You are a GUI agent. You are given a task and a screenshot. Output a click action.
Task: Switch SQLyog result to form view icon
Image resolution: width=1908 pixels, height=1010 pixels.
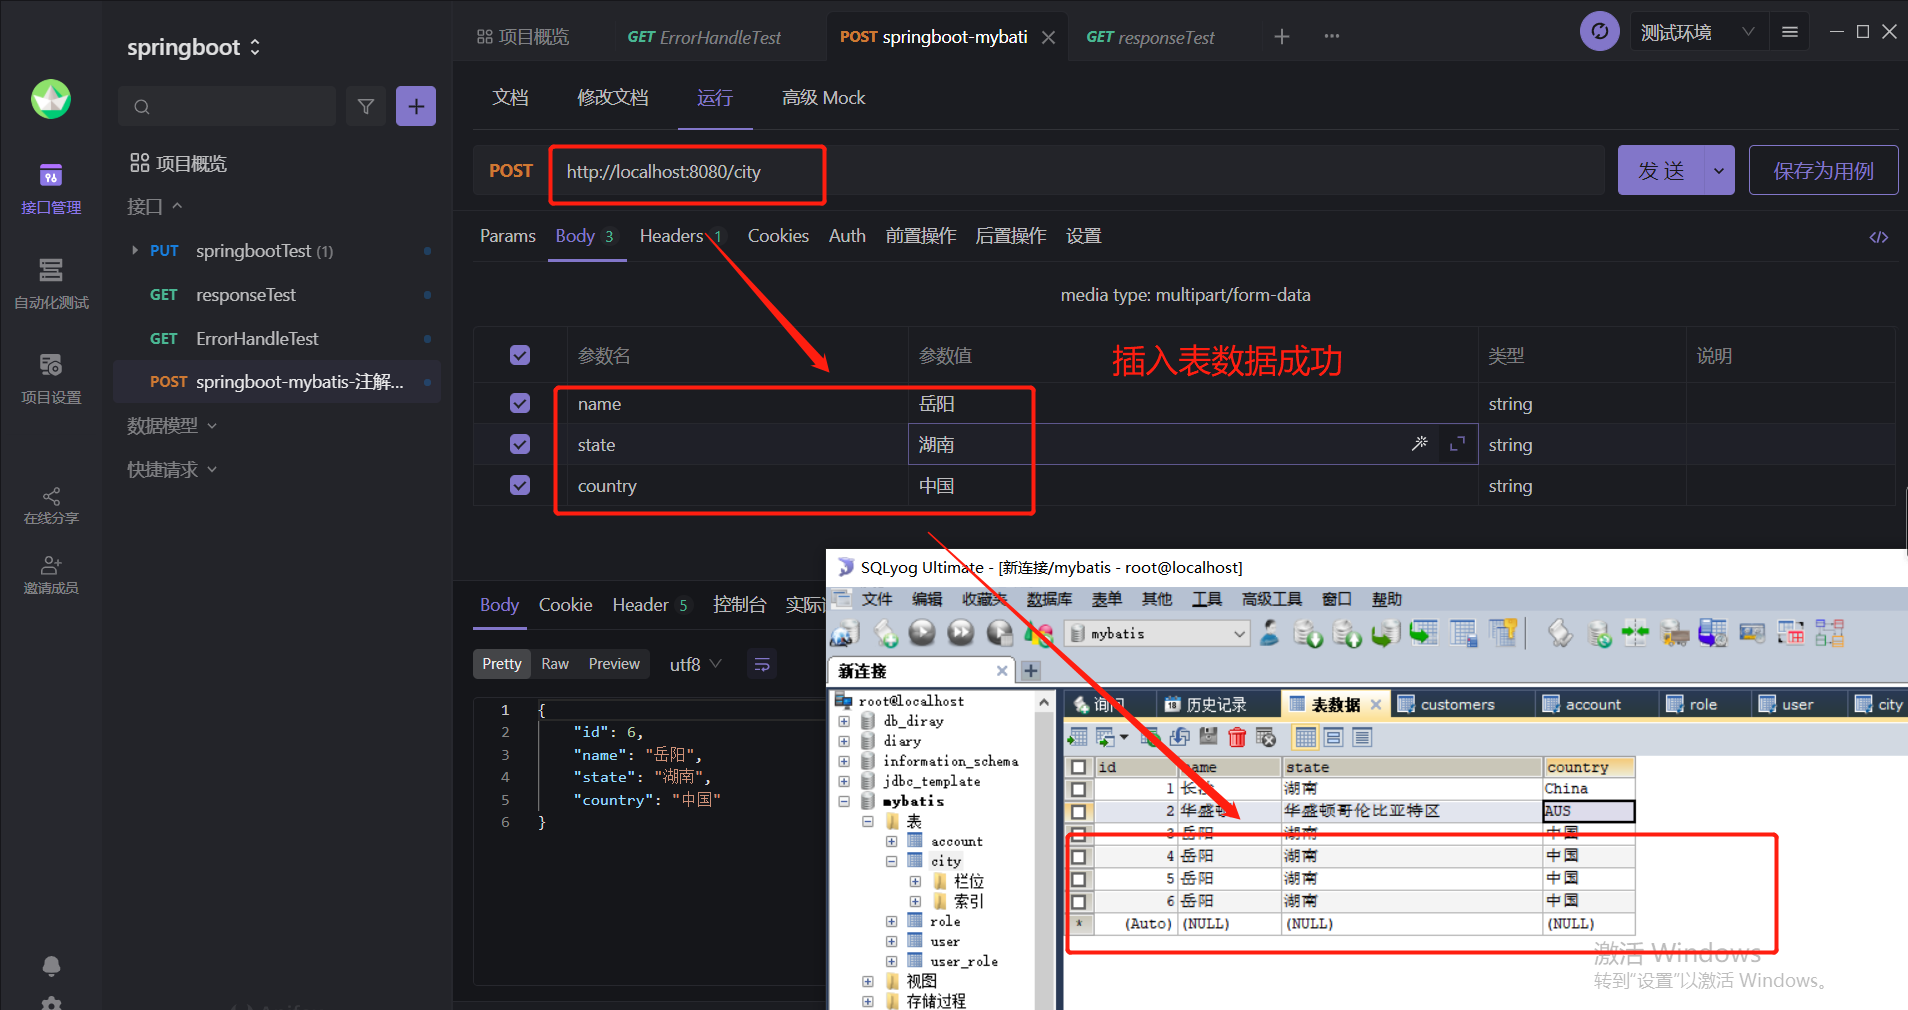coord(1334,737)
